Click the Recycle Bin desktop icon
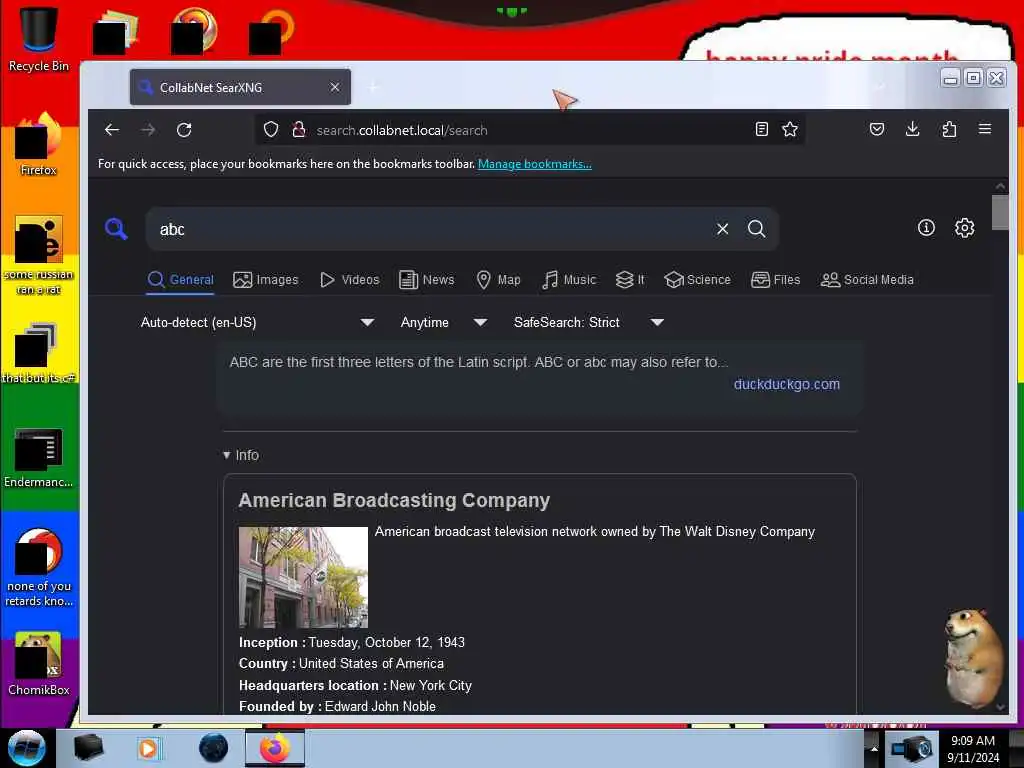 click(x=39, y=39)
